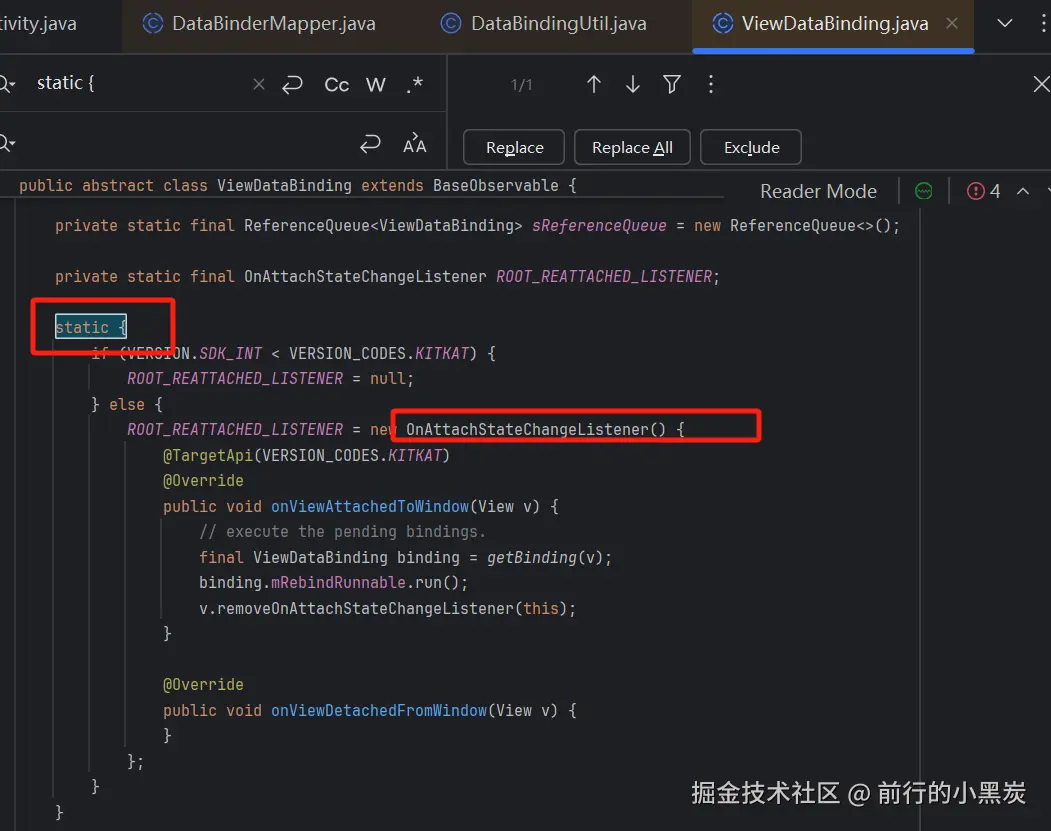This screenshot has width=1051, height=831.
Task: Switch to DataBindingUtil.java tab
Action: (x=544, y=24)
